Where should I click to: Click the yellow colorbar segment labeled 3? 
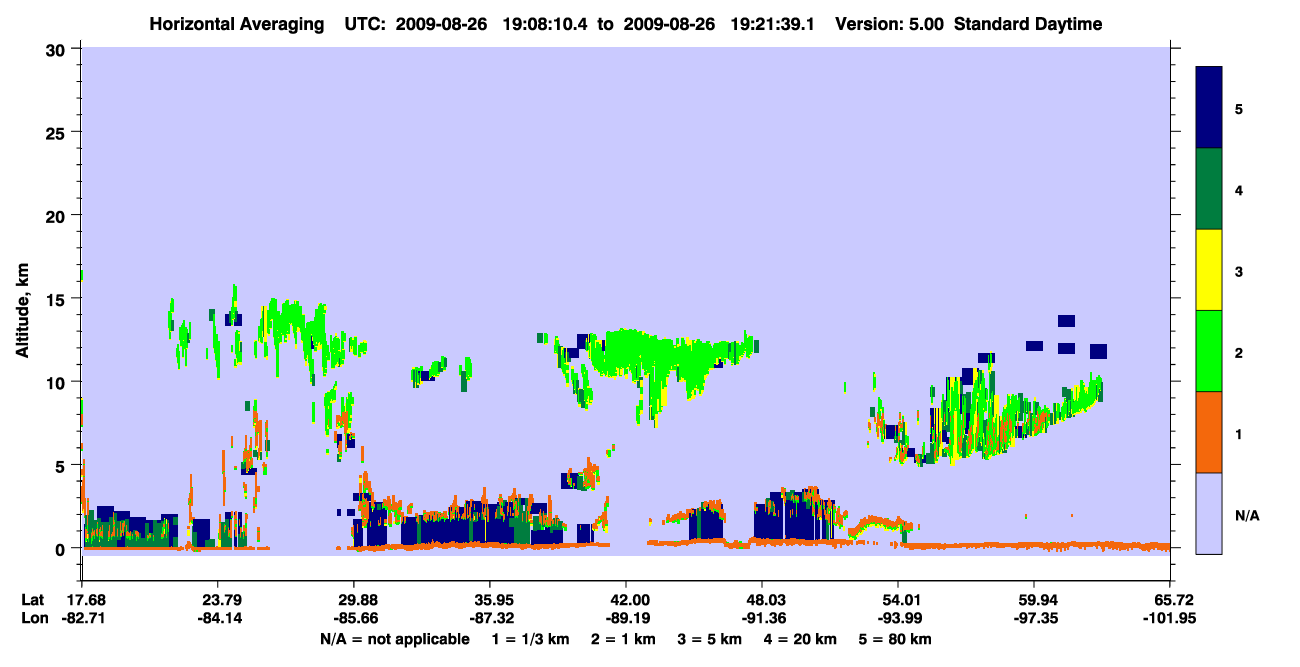point(1209,270)
